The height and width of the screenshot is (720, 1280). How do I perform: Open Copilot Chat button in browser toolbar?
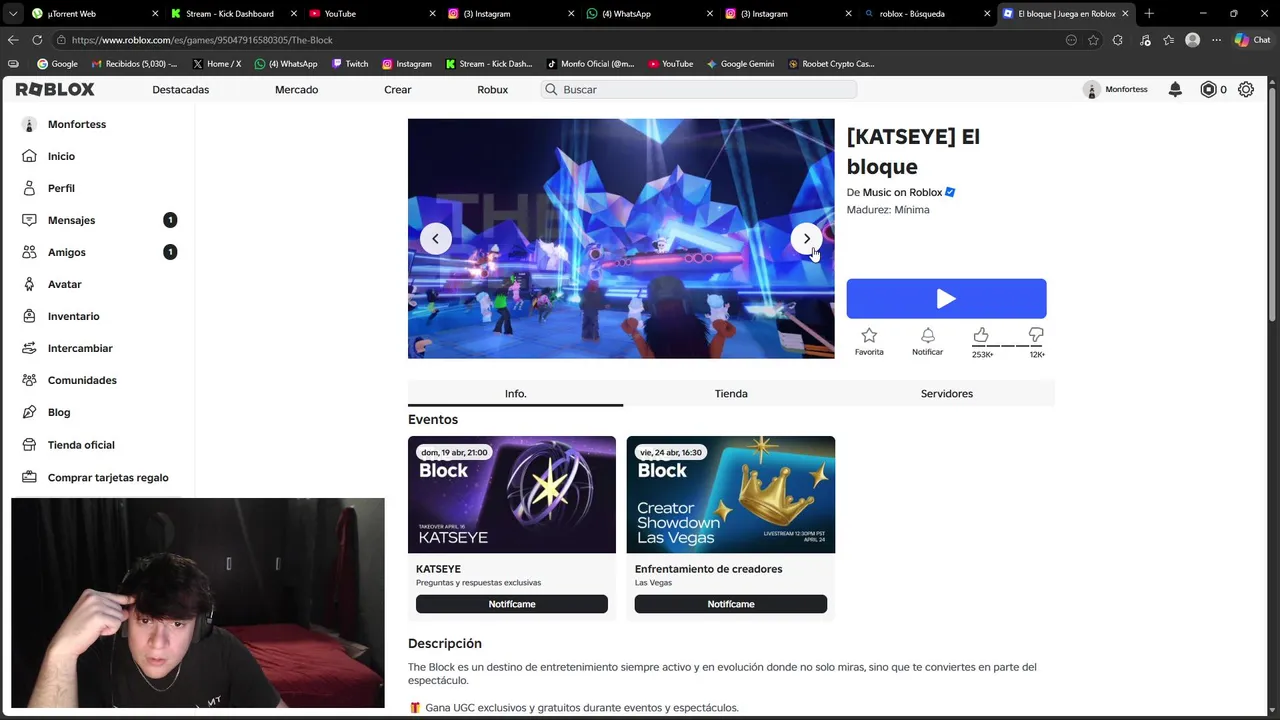[x=1252, y=40]
